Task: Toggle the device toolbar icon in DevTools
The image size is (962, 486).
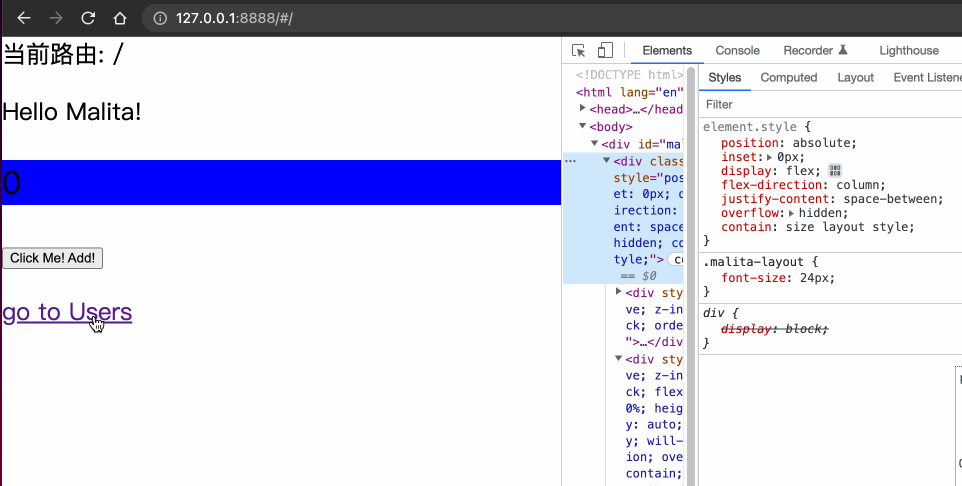Action: [605, 50]
